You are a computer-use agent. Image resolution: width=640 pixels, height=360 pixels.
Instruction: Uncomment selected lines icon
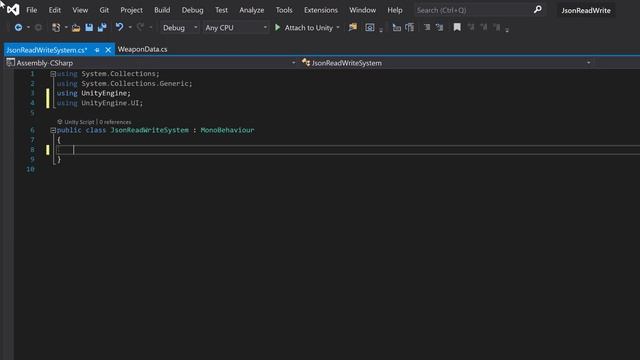pyautogui.click(x=440, y=27)
